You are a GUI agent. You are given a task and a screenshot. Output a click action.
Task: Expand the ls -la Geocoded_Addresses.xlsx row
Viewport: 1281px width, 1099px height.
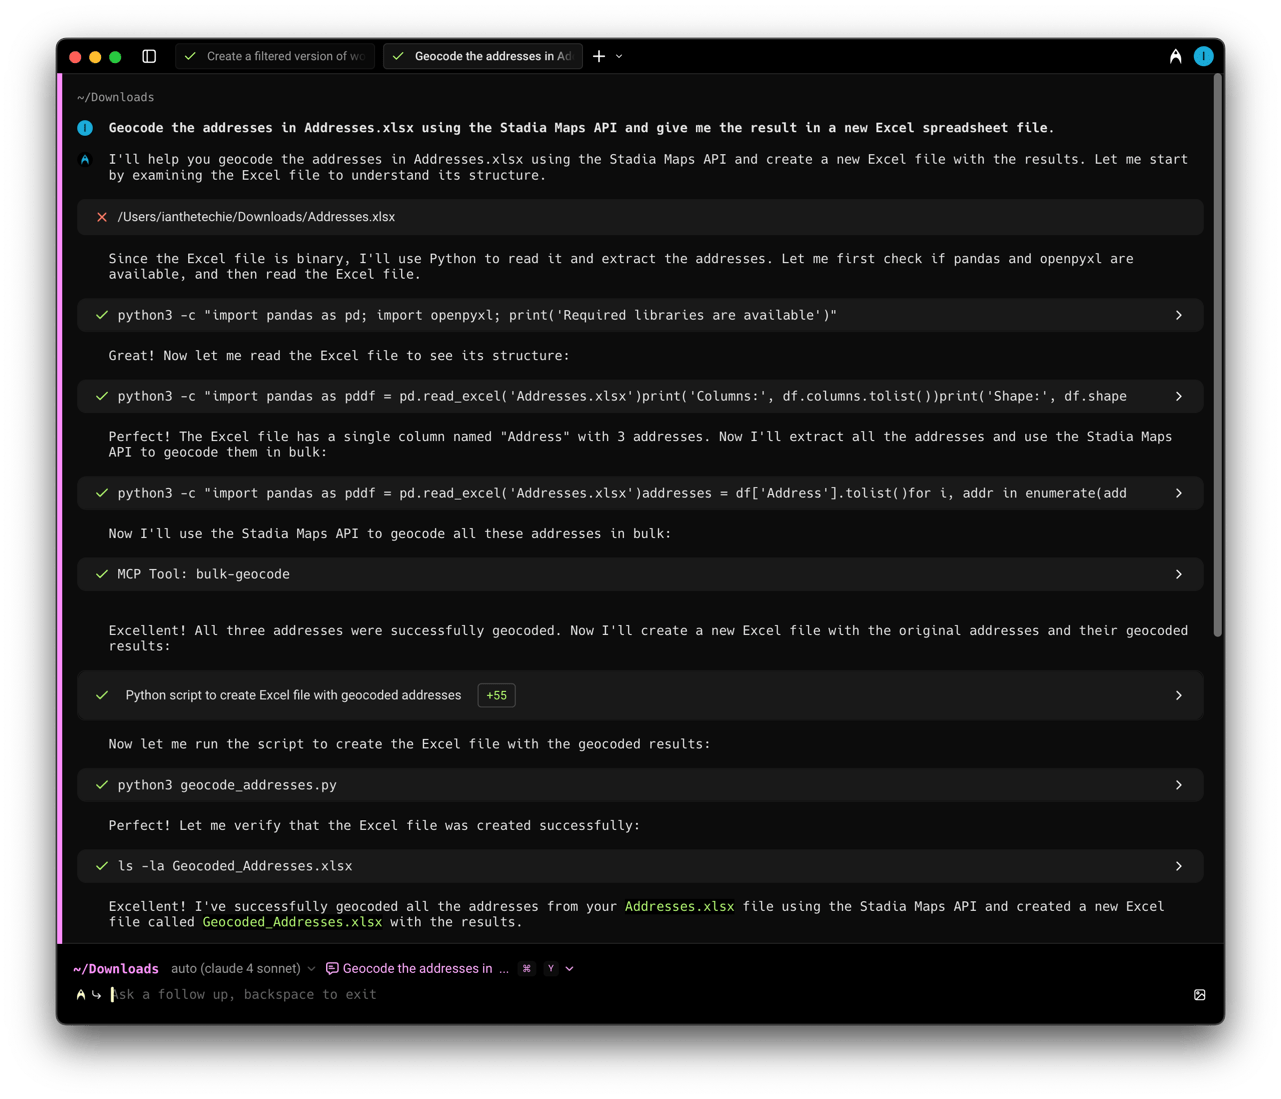[1179, 866]
